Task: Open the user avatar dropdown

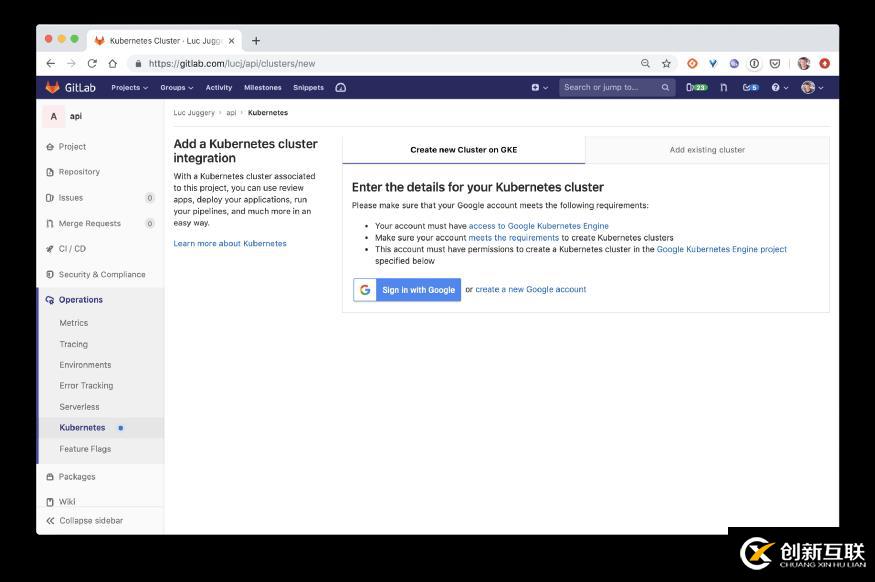Action: [812, 88]
